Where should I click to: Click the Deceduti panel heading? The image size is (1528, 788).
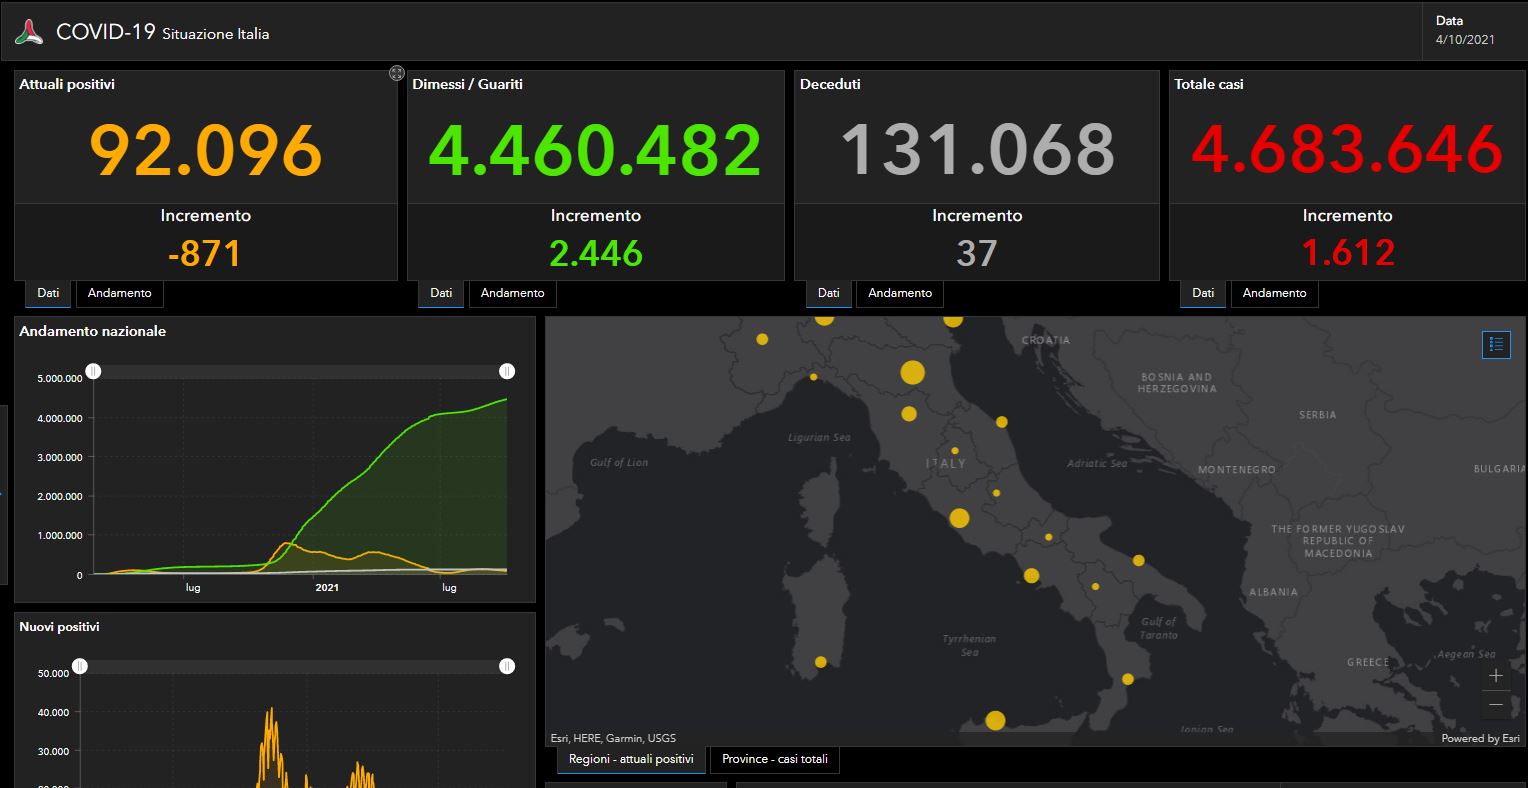pos(830,84)
